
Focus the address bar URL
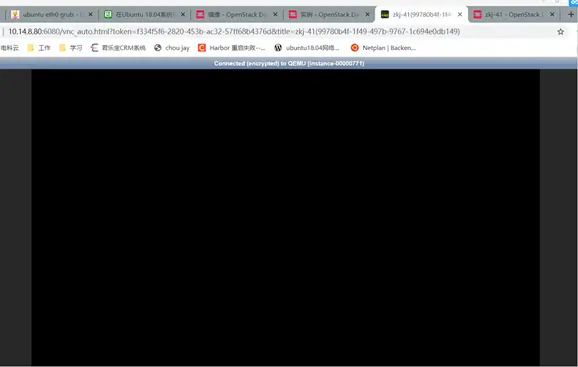(x=234, y=32)
